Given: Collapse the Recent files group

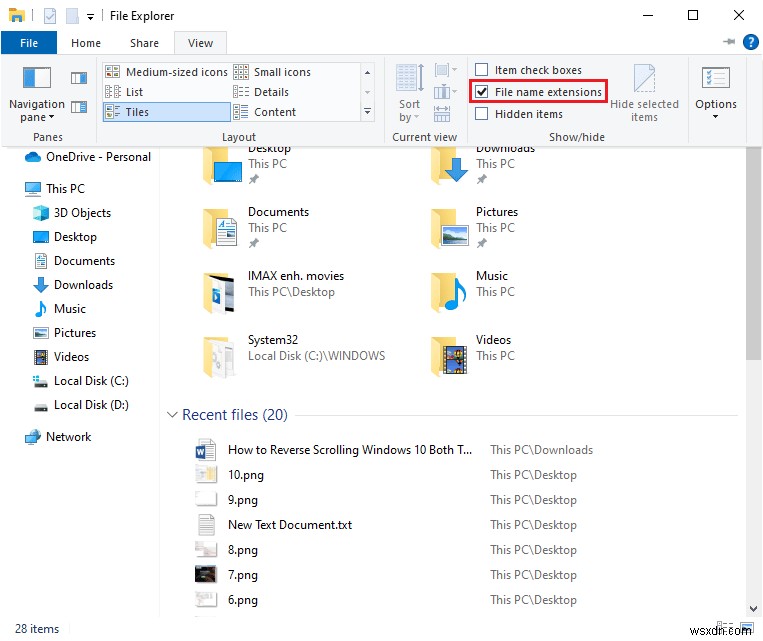Looking at the screenshot, I should pyautogui.click(x=172, y=415).
